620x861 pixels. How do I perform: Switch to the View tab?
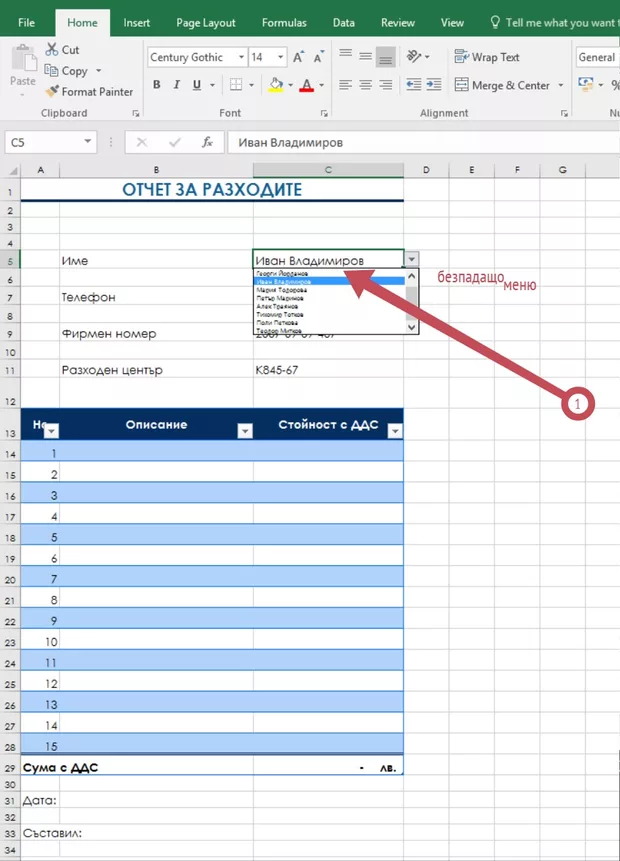click(x=452, y=23)
